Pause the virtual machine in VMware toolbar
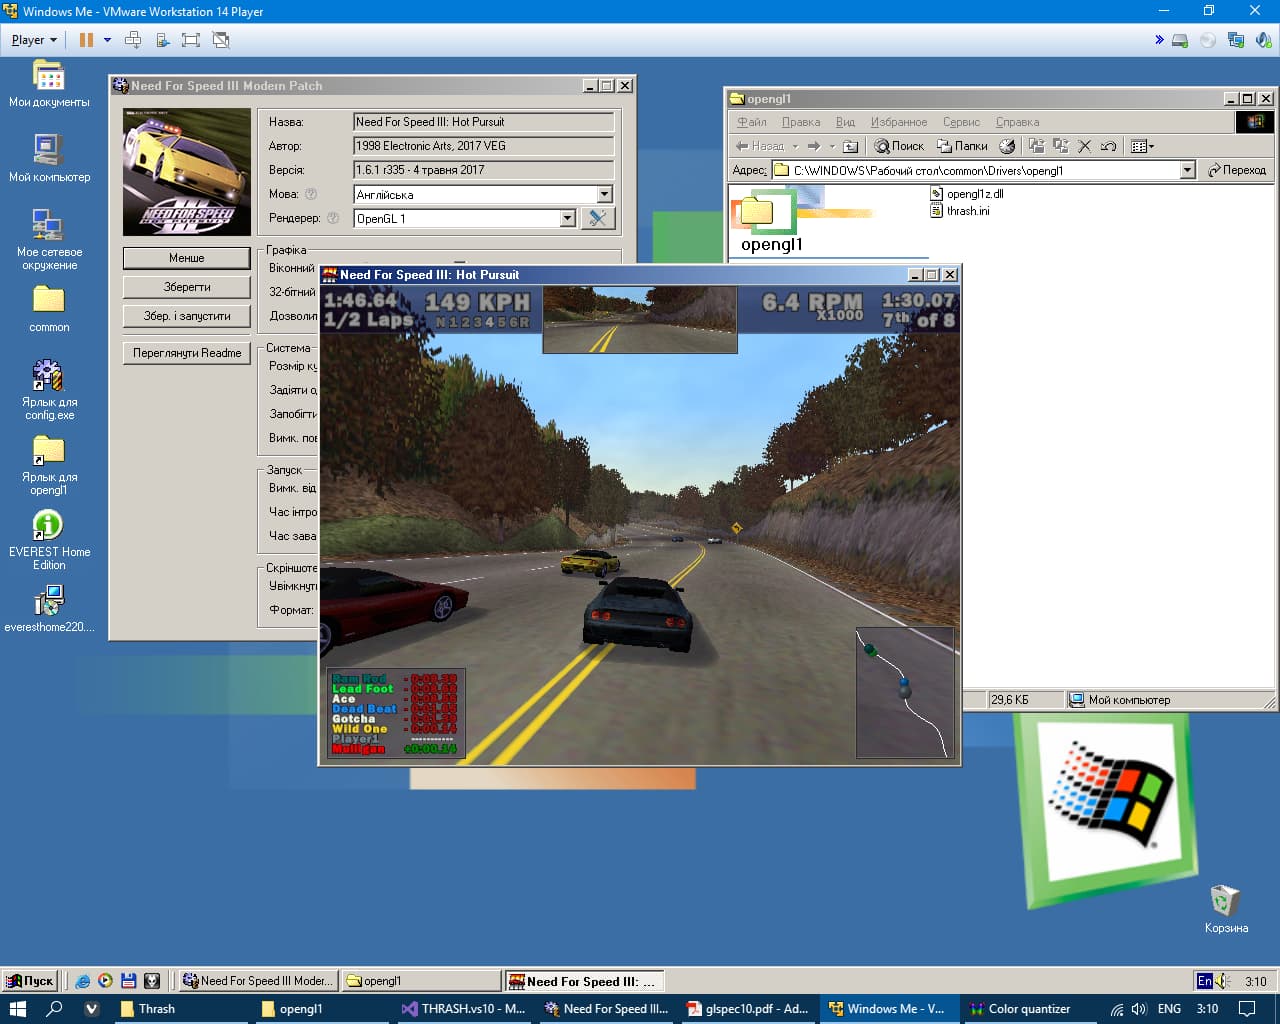Viewport: 1280px width, 1024px height. pos(86,40)
